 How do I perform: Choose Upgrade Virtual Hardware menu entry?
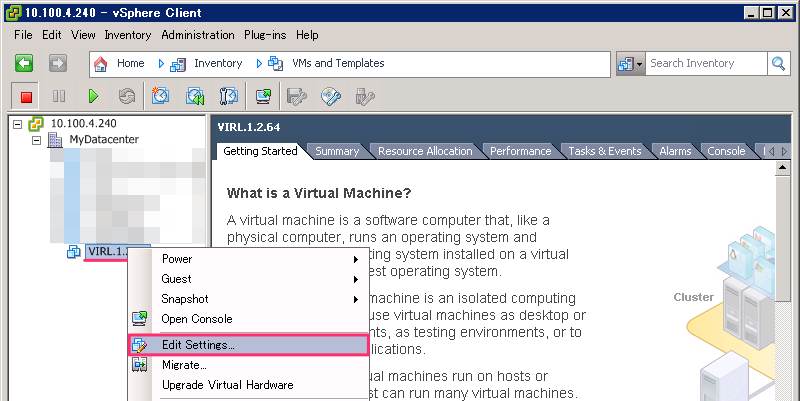tap(248, 385)
